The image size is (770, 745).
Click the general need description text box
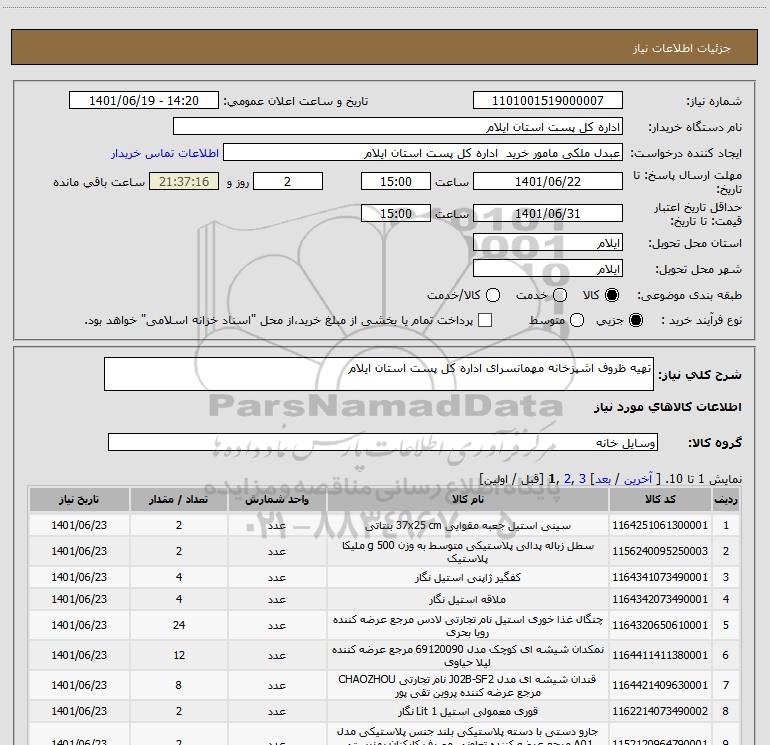pyautogui.click(x=379, y=374)
